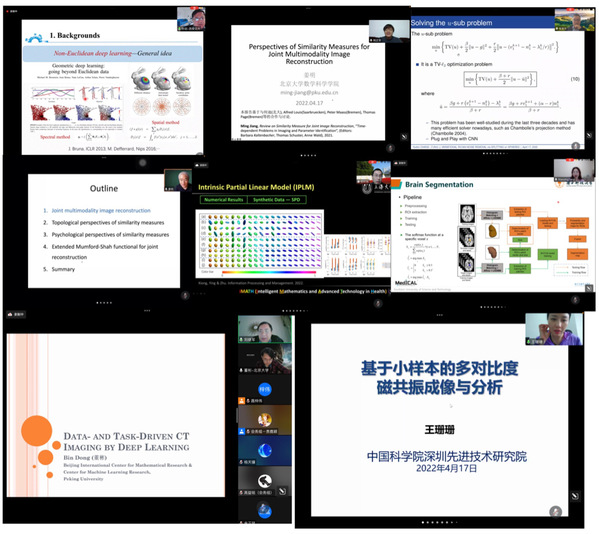
Task: Click pen icon beside the u-sub problem slide
Action: click(x=589, y=135)
